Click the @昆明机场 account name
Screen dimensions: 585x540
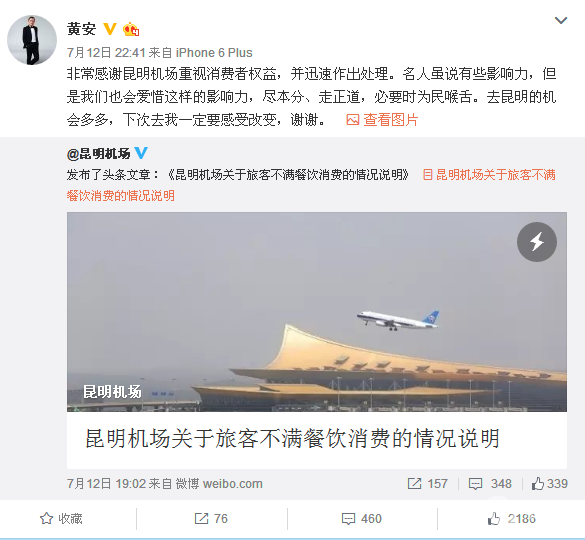click(98, 153)
